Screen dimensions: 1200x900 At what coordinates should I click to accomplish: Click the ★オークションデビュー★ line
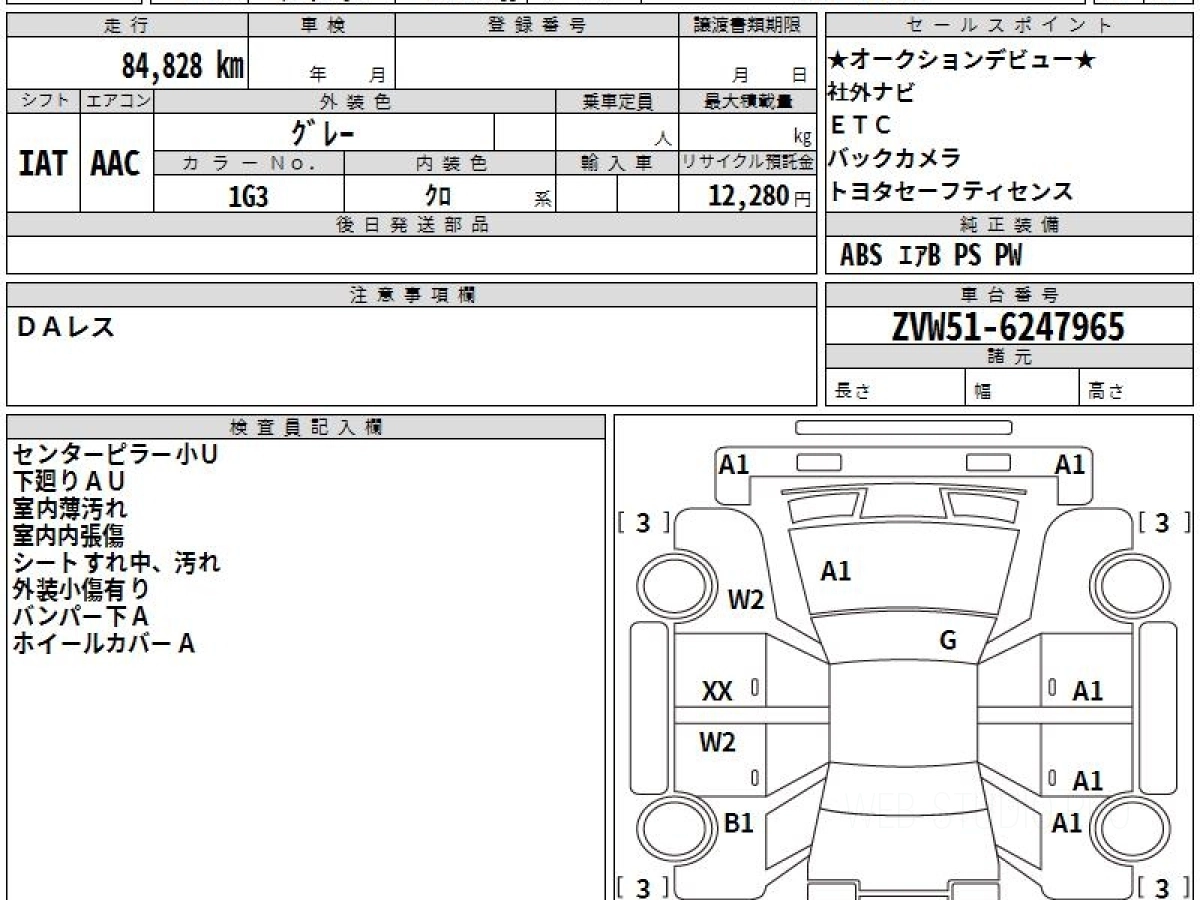click(x=962, y=61)
